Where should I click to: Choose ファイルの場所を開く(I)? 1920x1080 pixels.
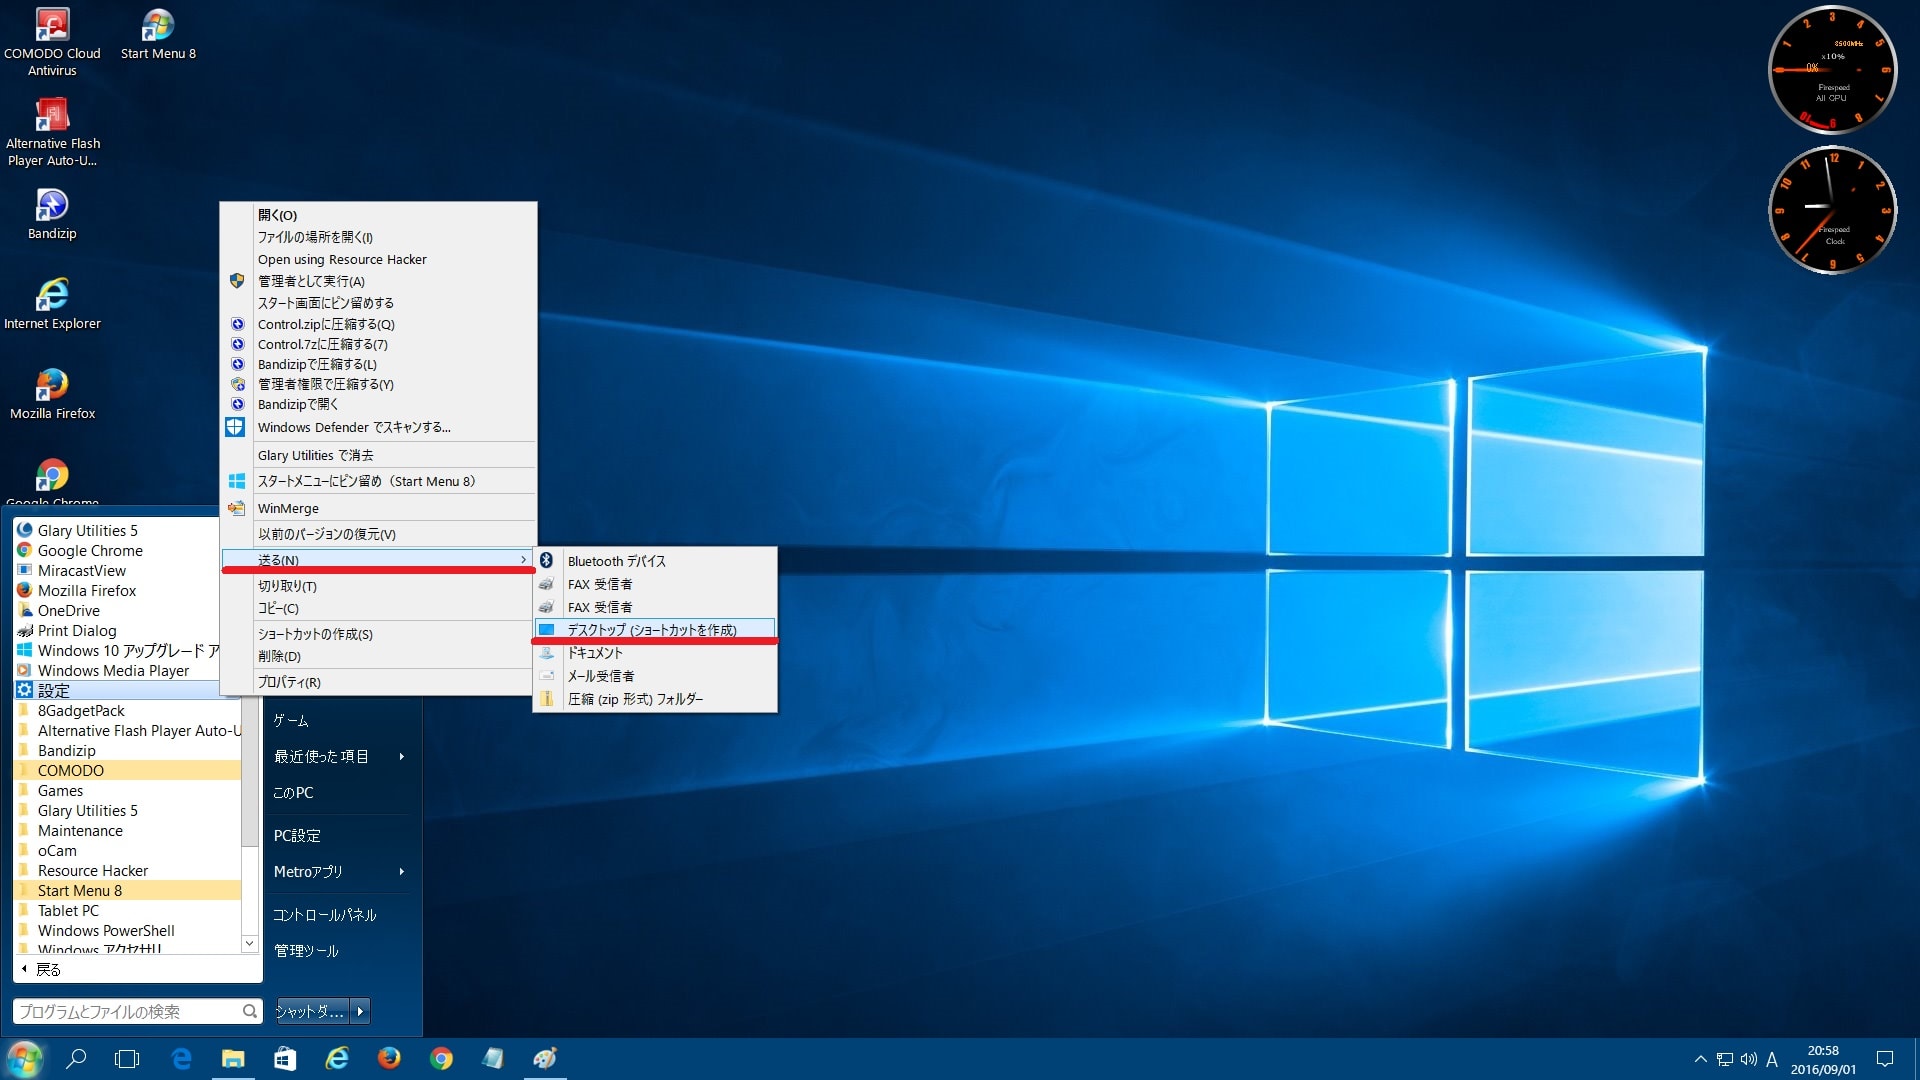(x=378, y=237)
